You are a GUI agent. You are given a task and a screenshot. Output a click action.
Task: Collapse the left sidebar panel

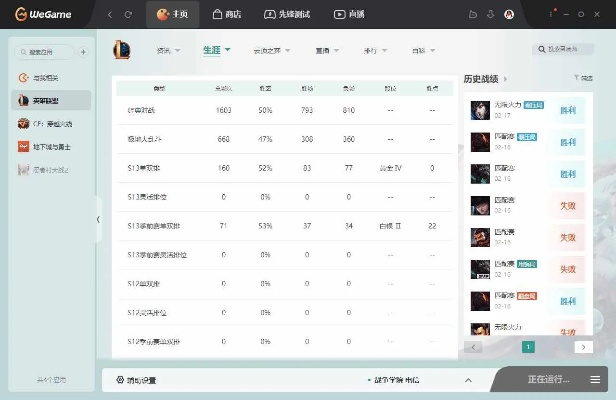(98, 219)
